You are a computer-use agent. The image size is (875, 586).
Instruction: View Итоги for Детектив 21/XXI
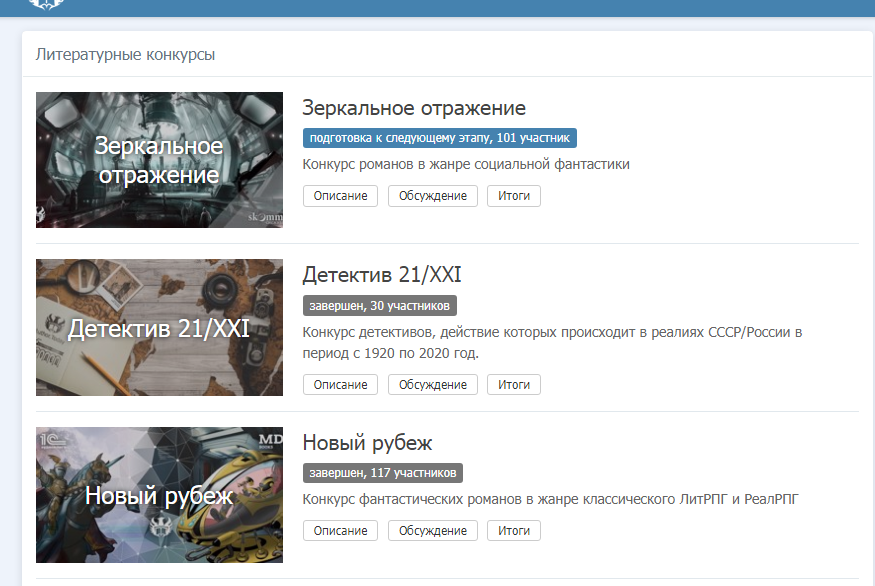[513, 385]
